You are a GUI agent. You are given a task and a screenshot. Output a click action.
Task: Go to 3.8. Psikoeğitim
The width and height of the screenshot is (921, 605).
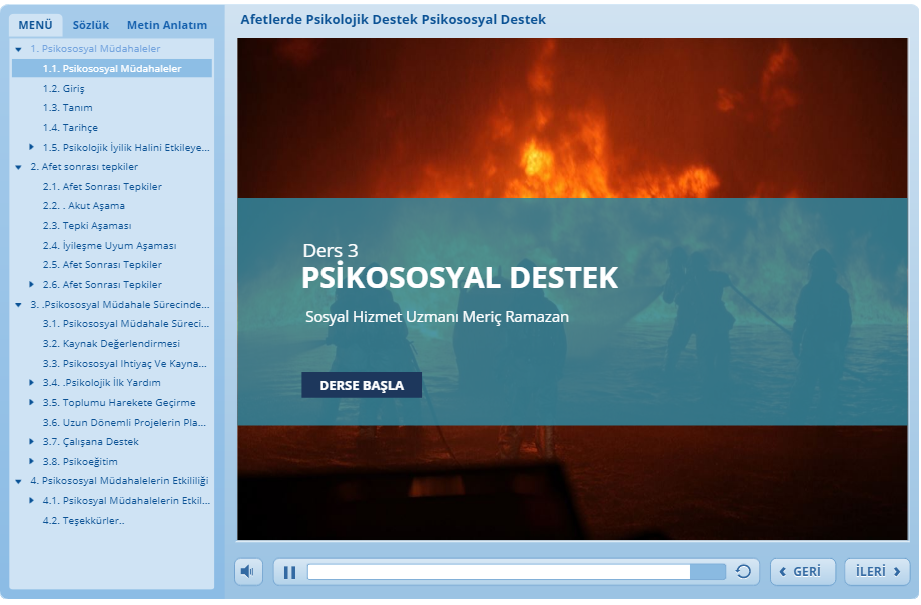tap(80, 461)
